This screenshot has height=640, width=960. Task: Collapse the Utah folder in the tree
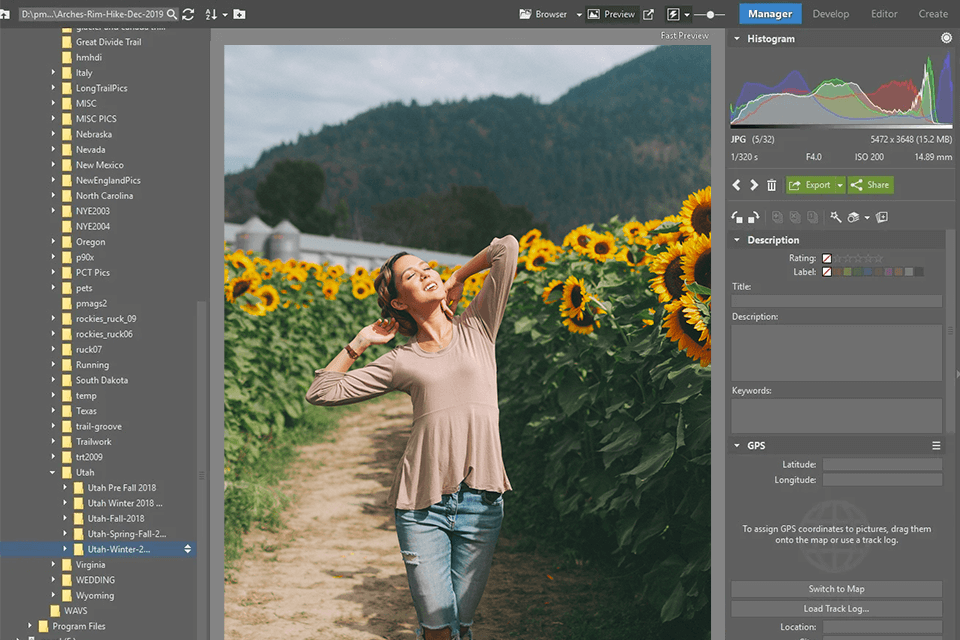pyautogui.click(x=54, y=472)
